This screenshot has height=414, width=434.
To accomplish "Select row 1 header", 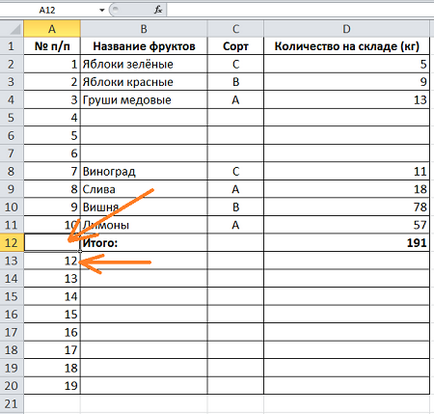I will click(12, 46).
